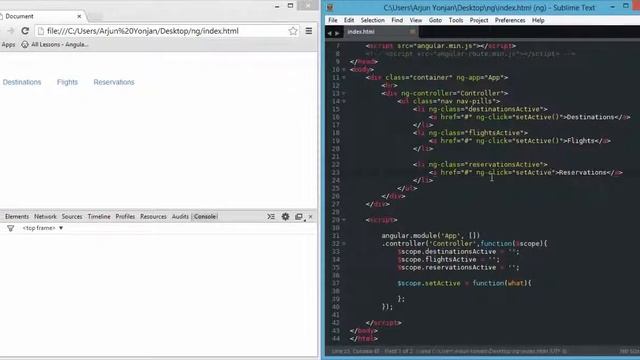Undock DevTools into separate window
This screenshot has width=640, height=360.
(299, 217)
